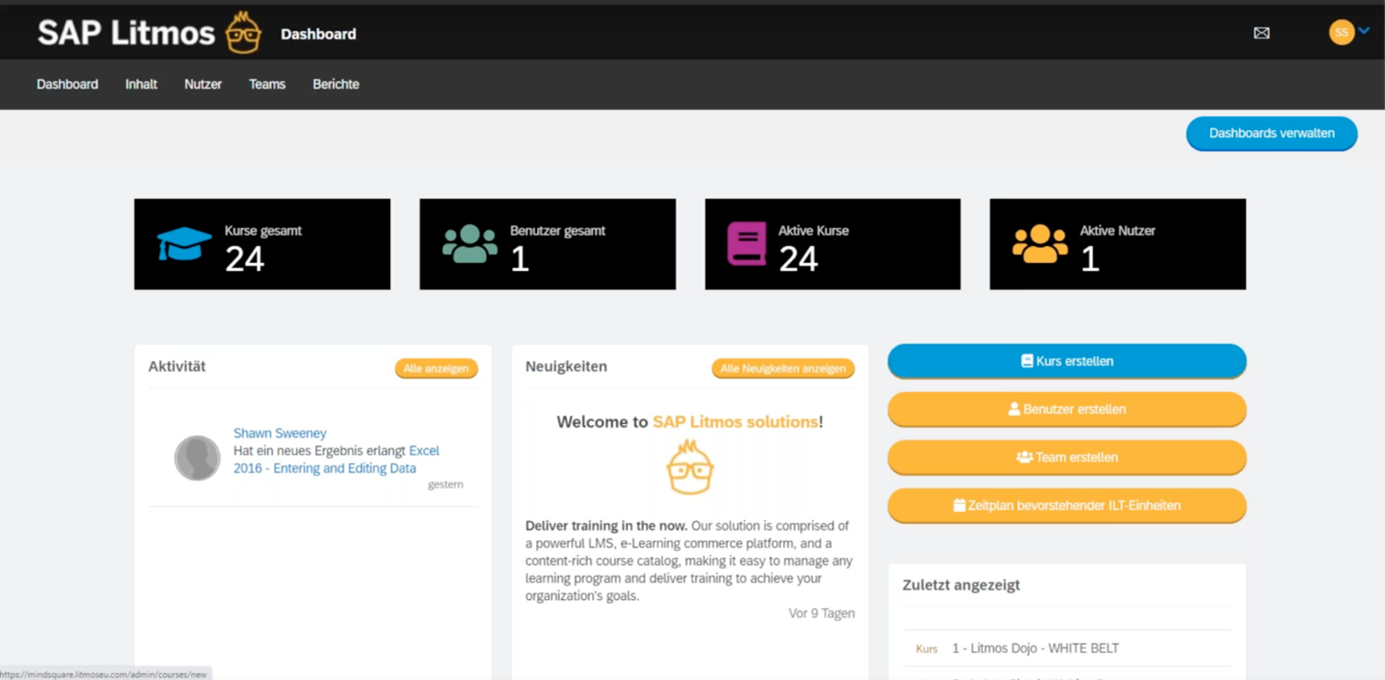Click the Vor 9 Tagen timestamp
The width and height of the screenshot is (1385, 680).
click(821, 613)
